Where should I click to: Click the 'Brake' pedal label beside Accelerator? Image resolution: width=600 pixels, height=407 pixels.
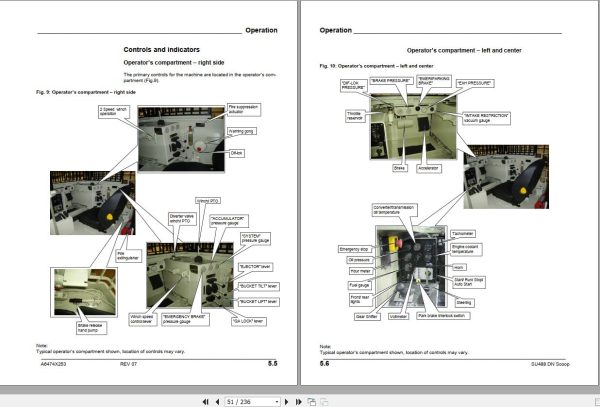[x=399, y=168]
